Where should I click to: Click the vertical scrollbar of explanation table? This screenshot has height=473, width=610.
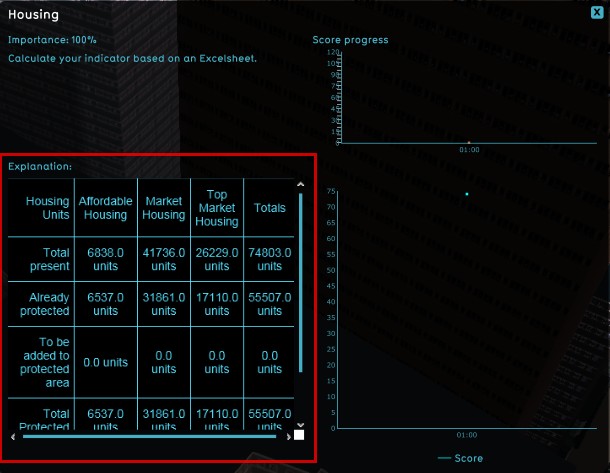click(x=299, y=280)
